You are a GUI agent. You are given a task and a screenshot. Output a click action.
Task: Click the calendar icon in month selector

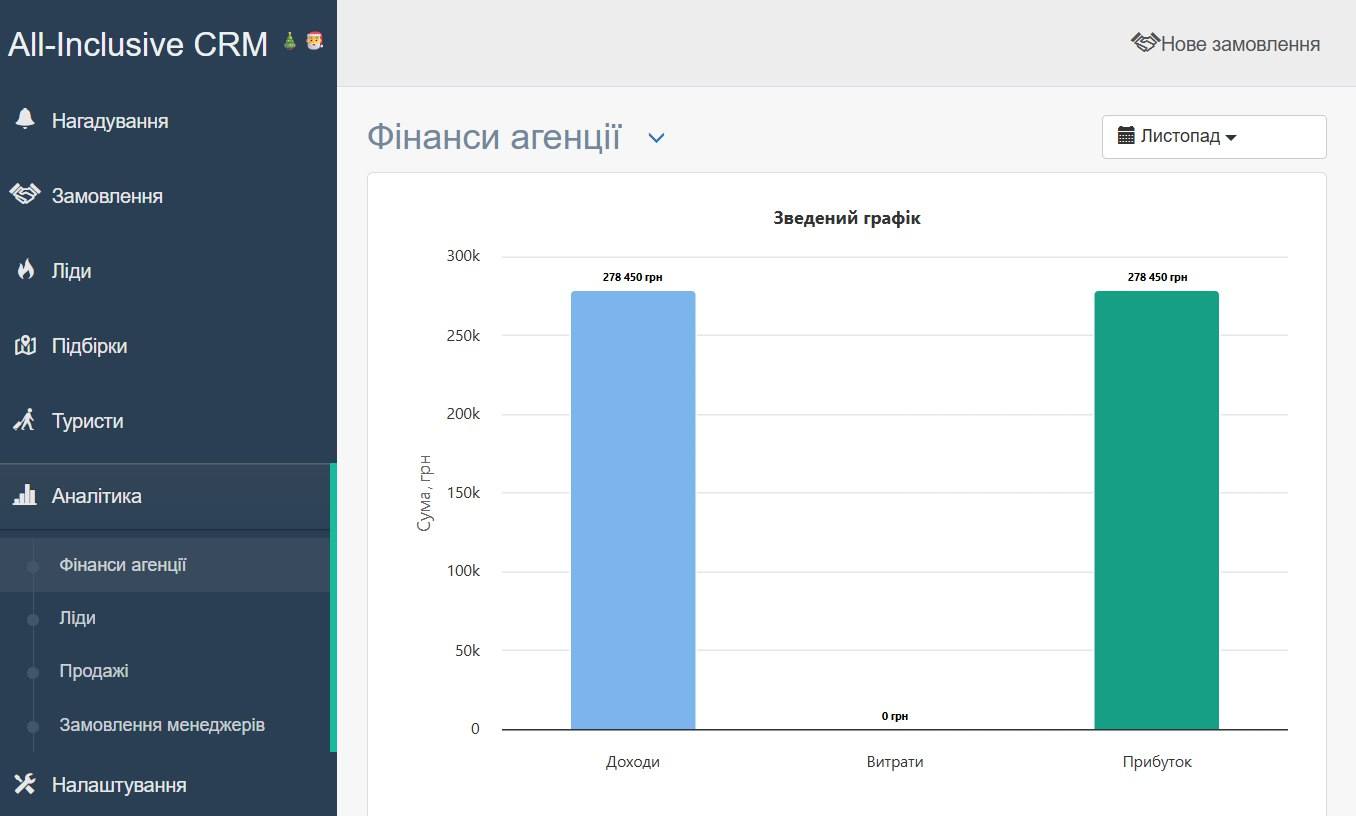click(x=1126, y=136)
